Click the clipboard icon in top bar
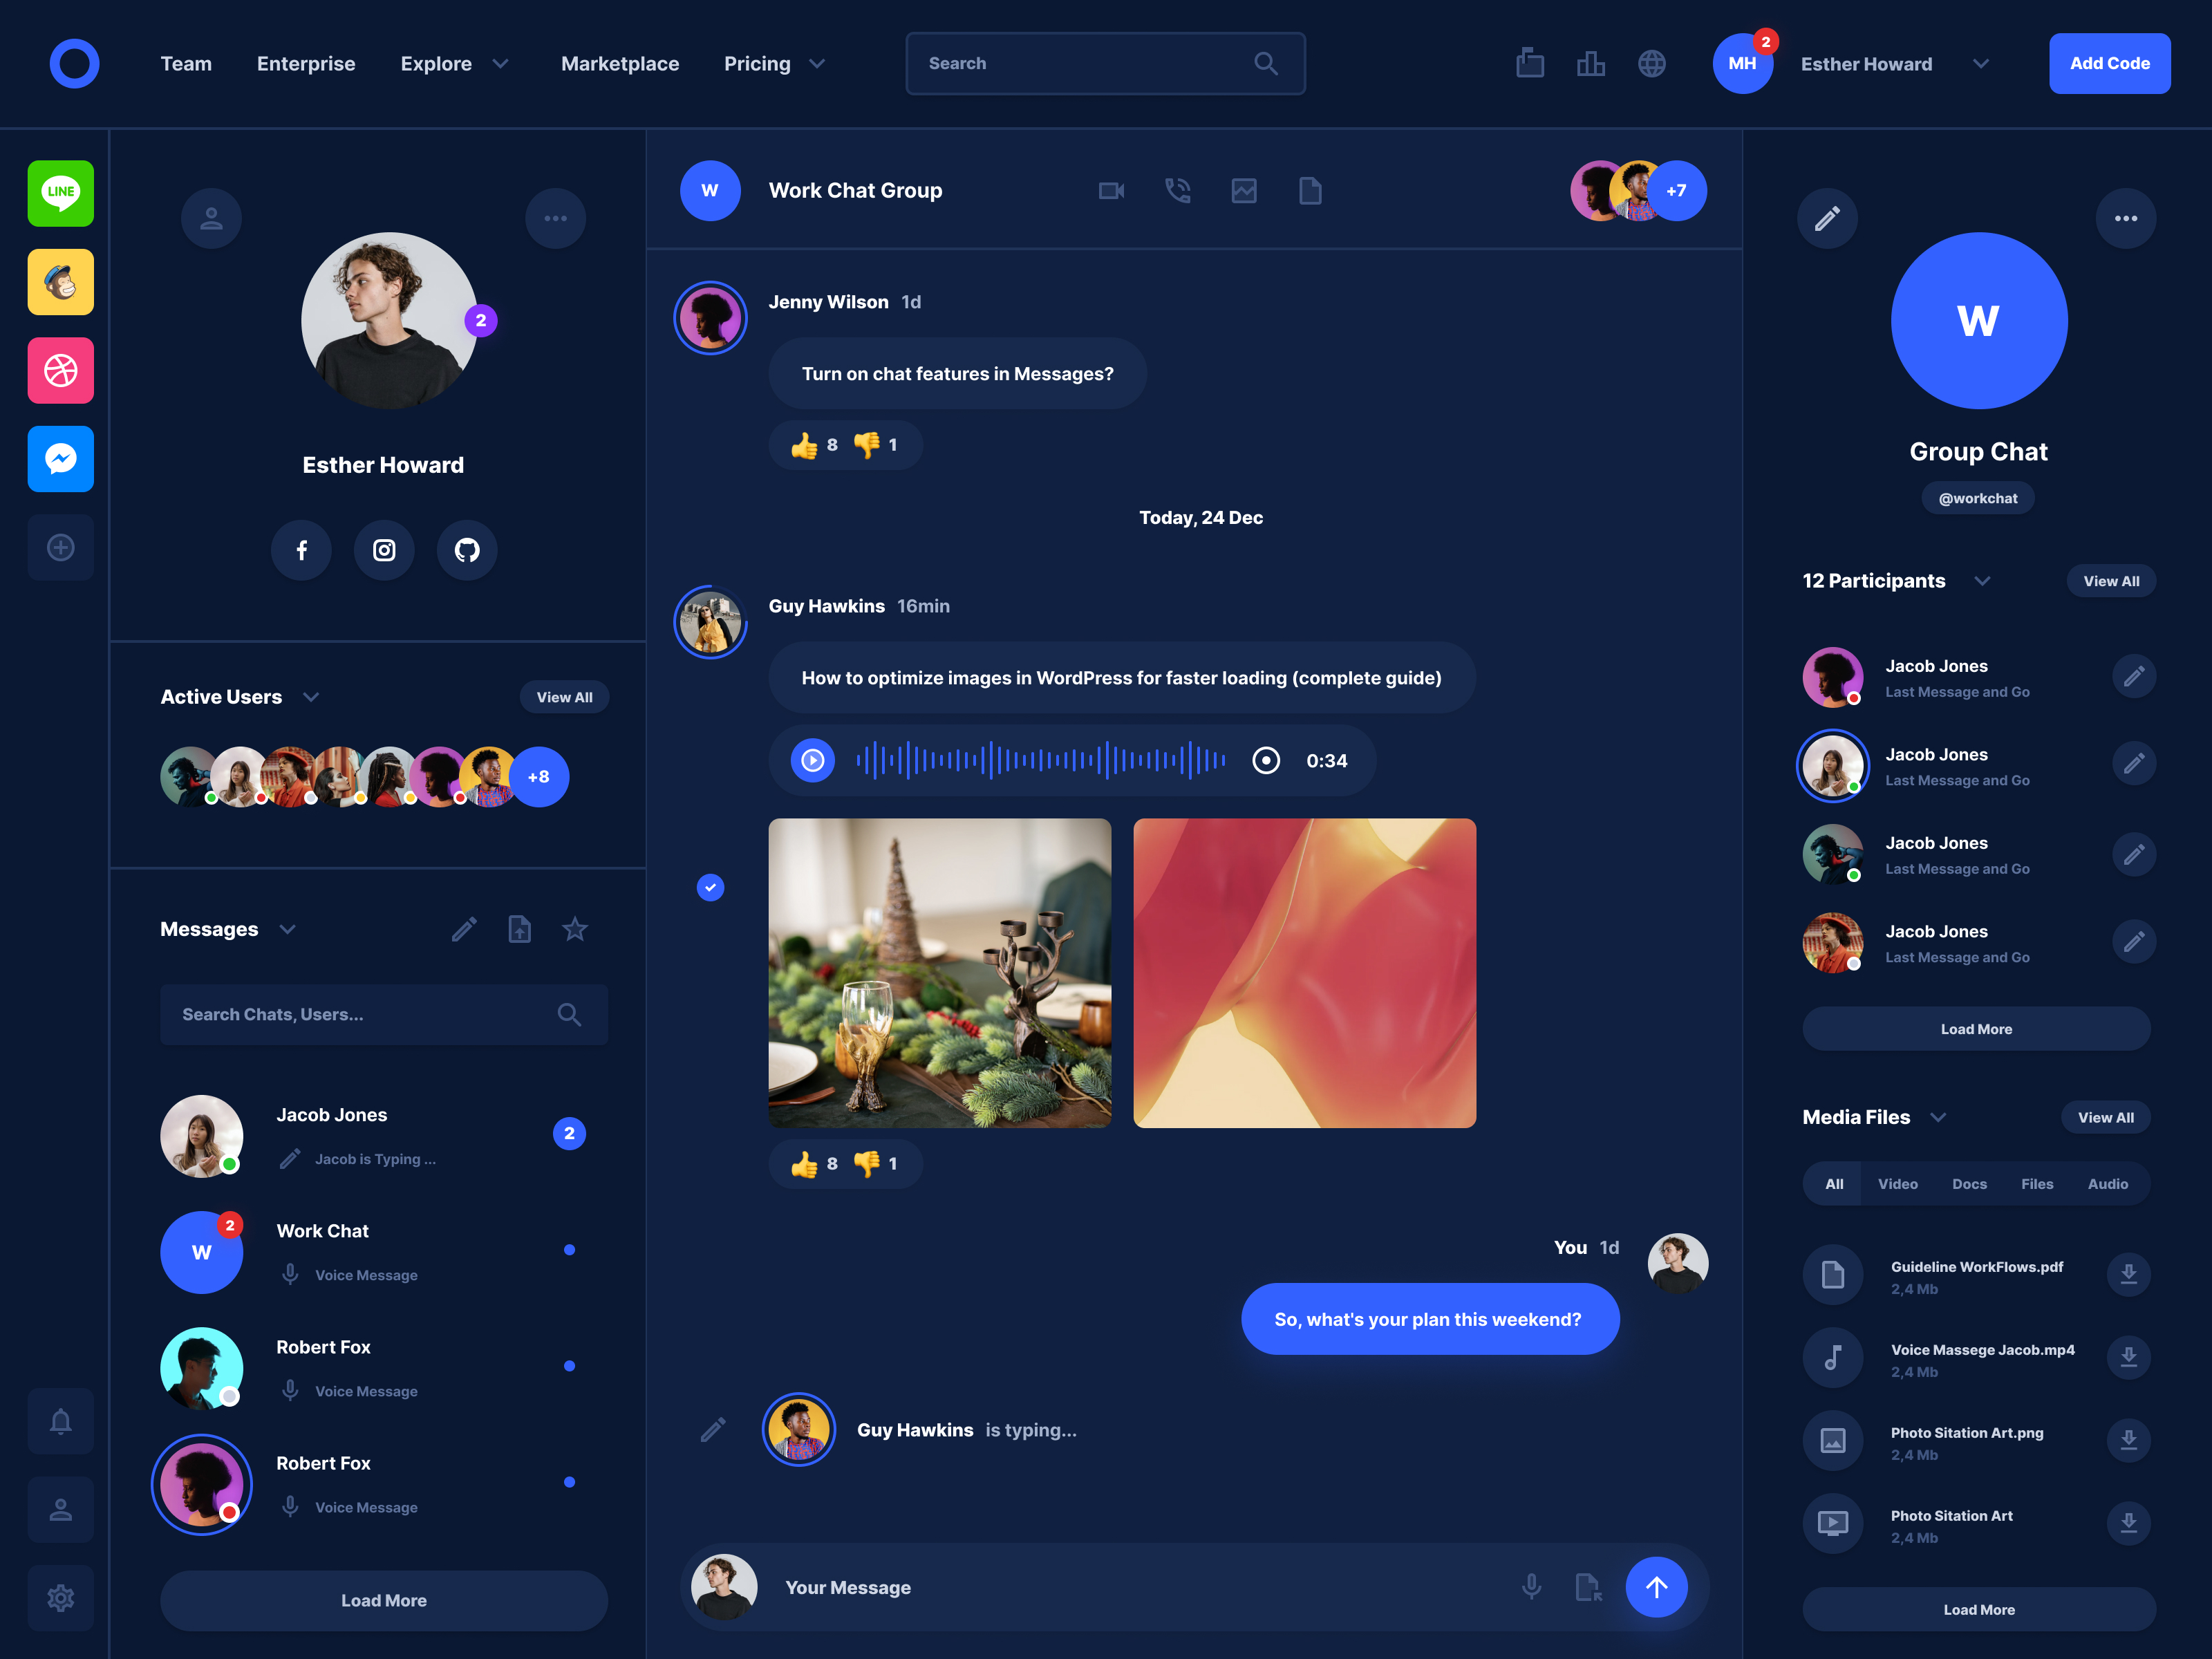2212x1659 pixels. tap(1530, 63)
